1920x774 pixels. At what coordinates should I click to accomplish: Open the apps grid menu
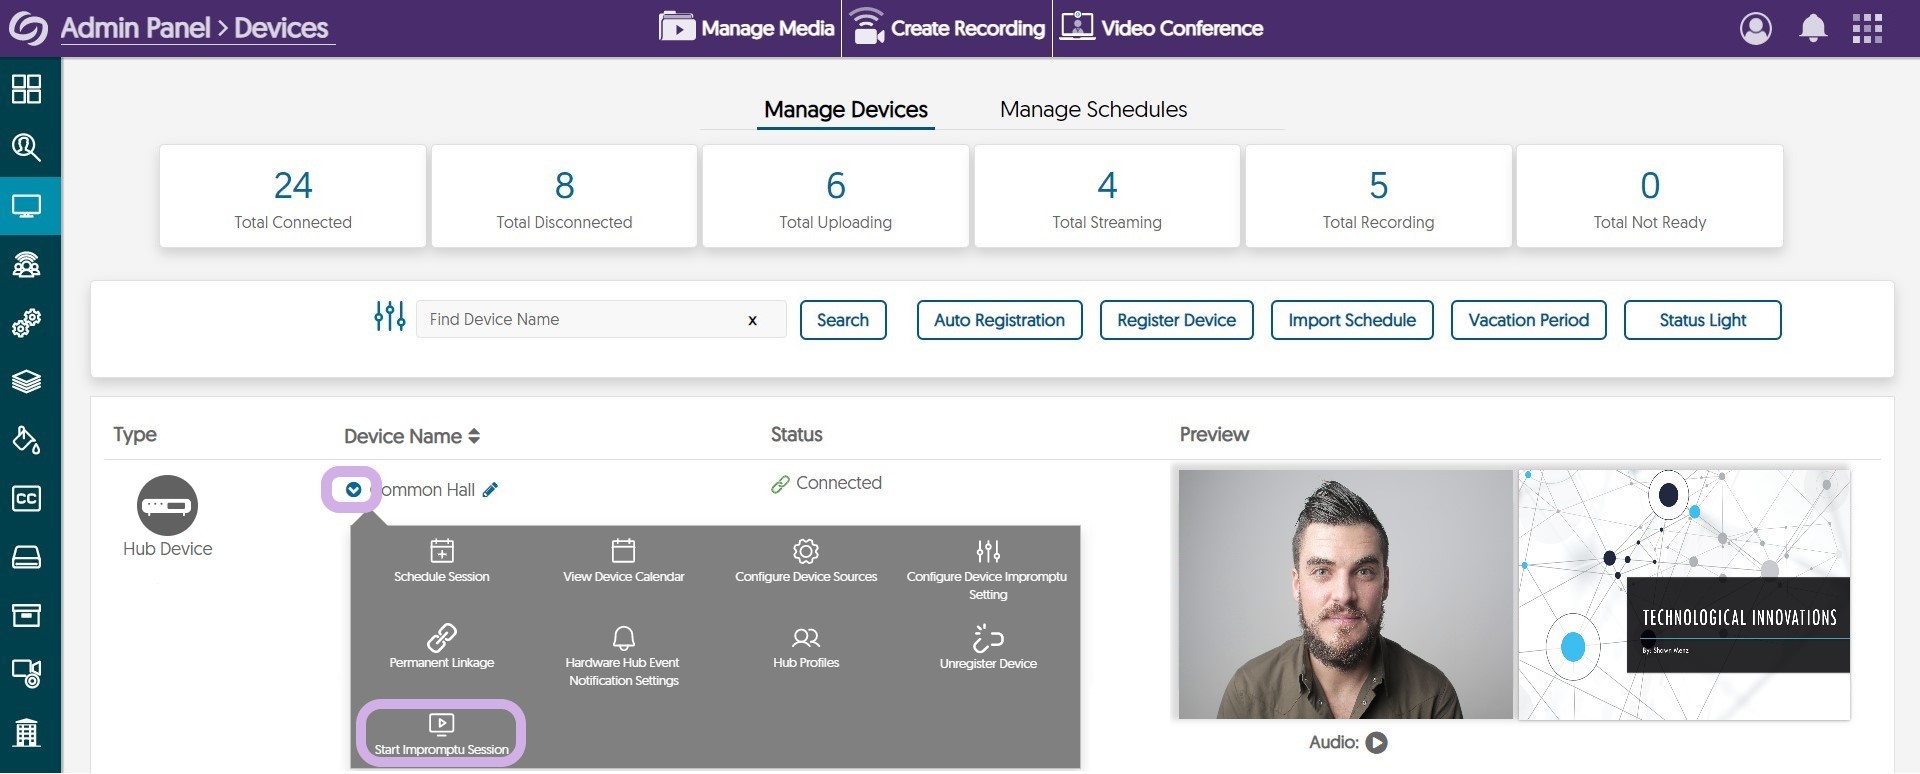(x=1866, y=28)
